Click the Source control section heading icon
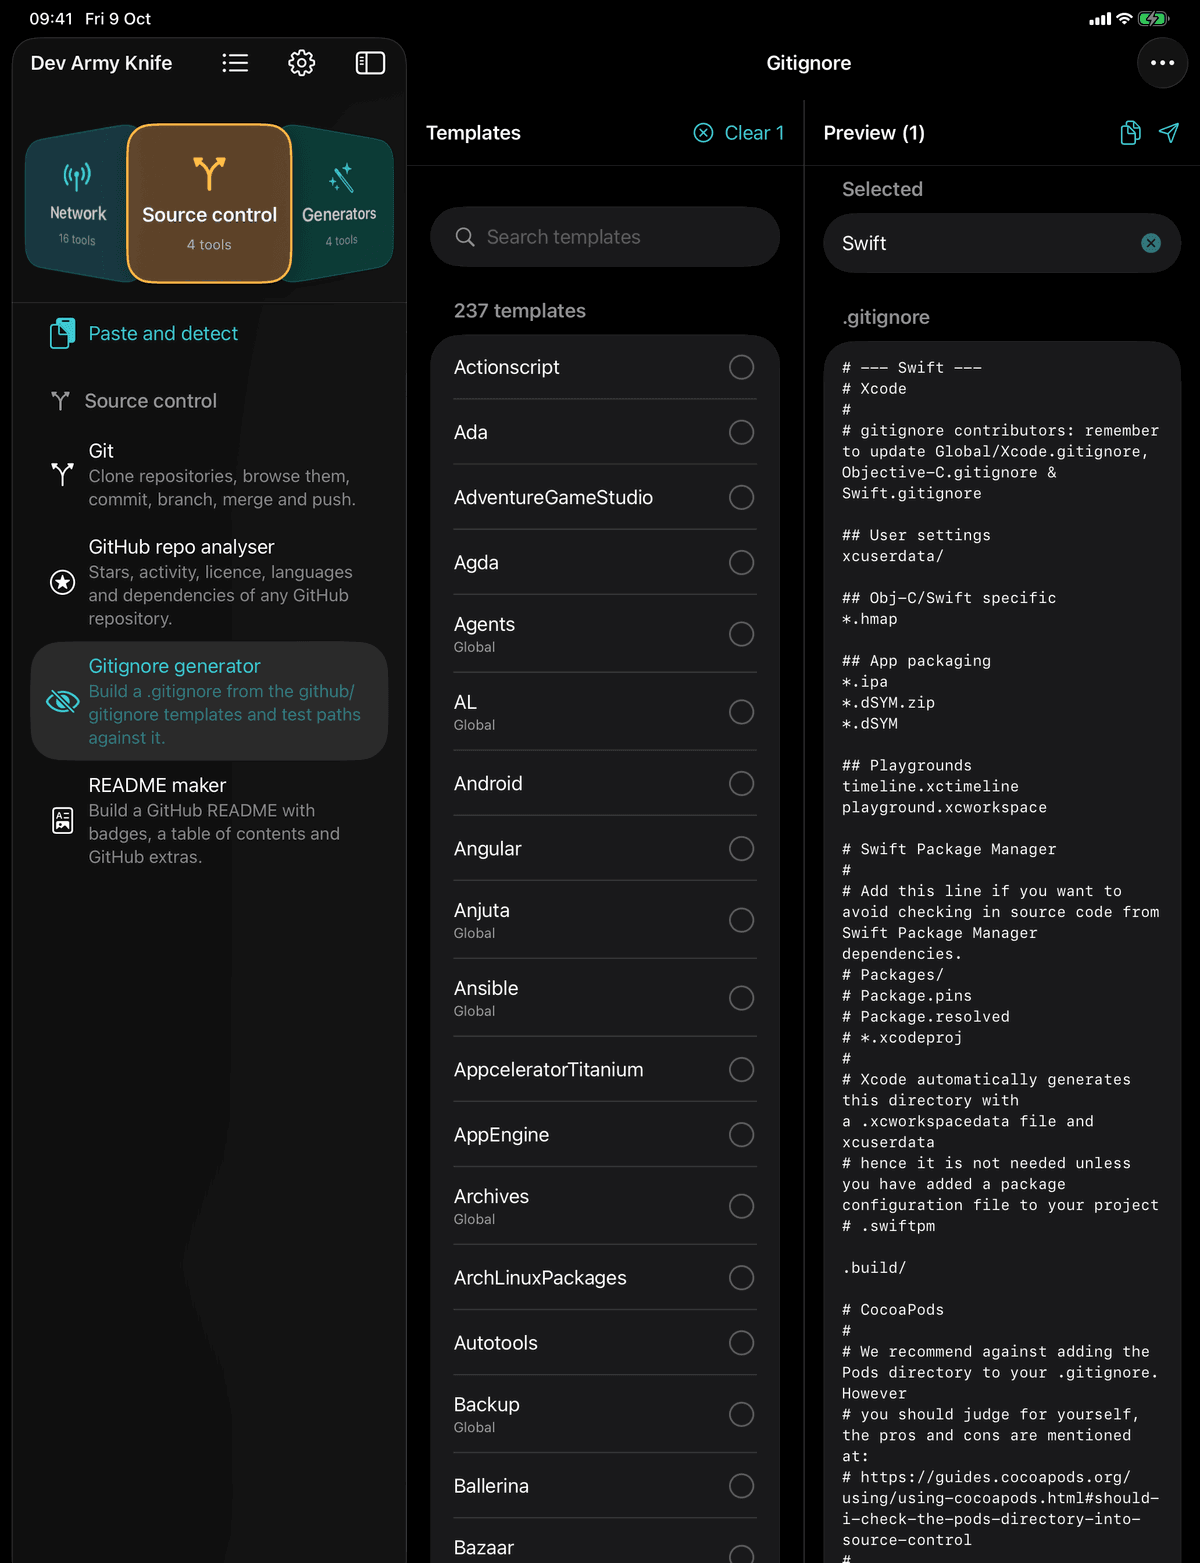 tap(60, 401)
